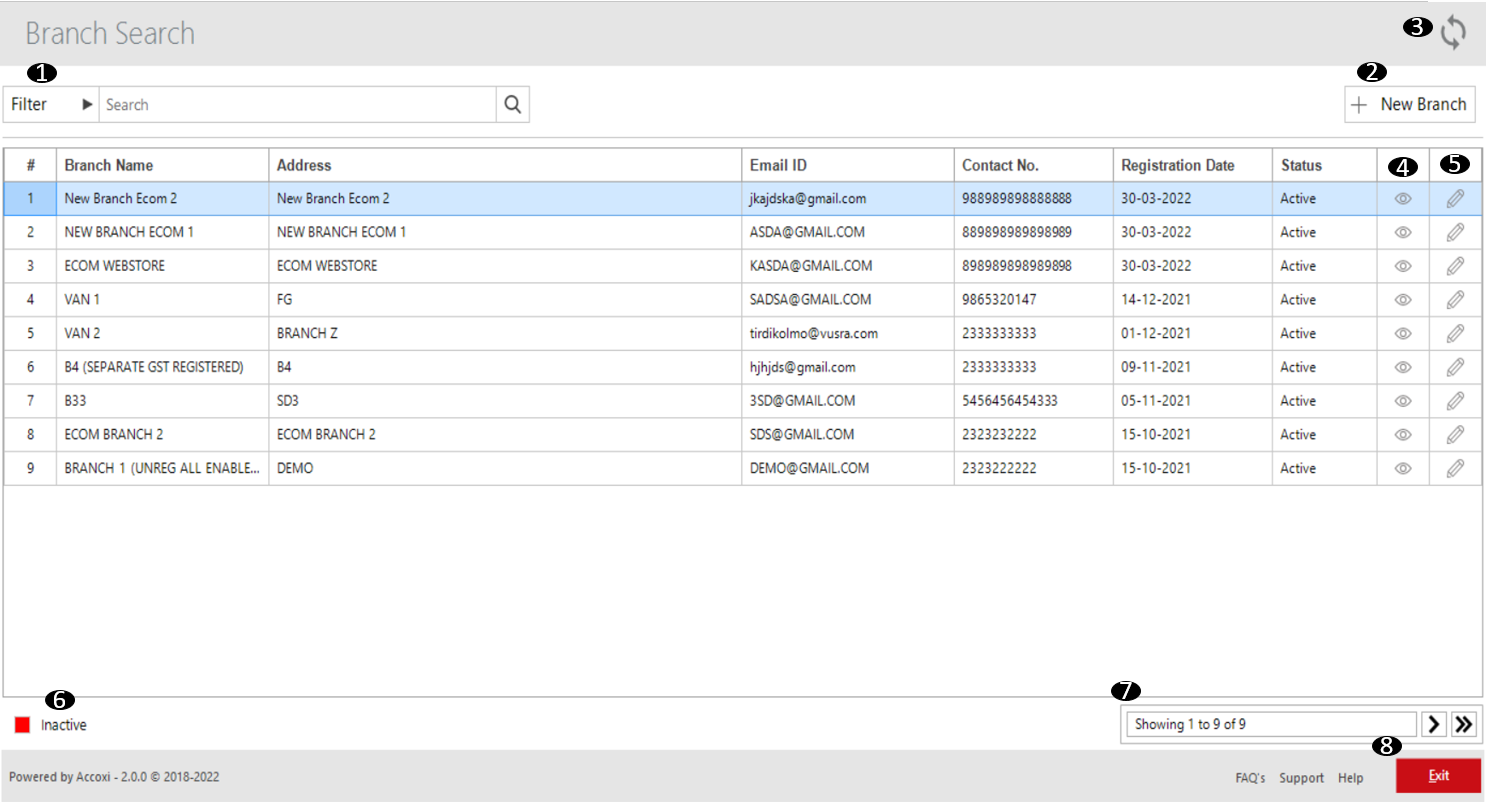Screen dimensions: 1486x802
Task: Go to next page arrow
Action: point(1434,725)
